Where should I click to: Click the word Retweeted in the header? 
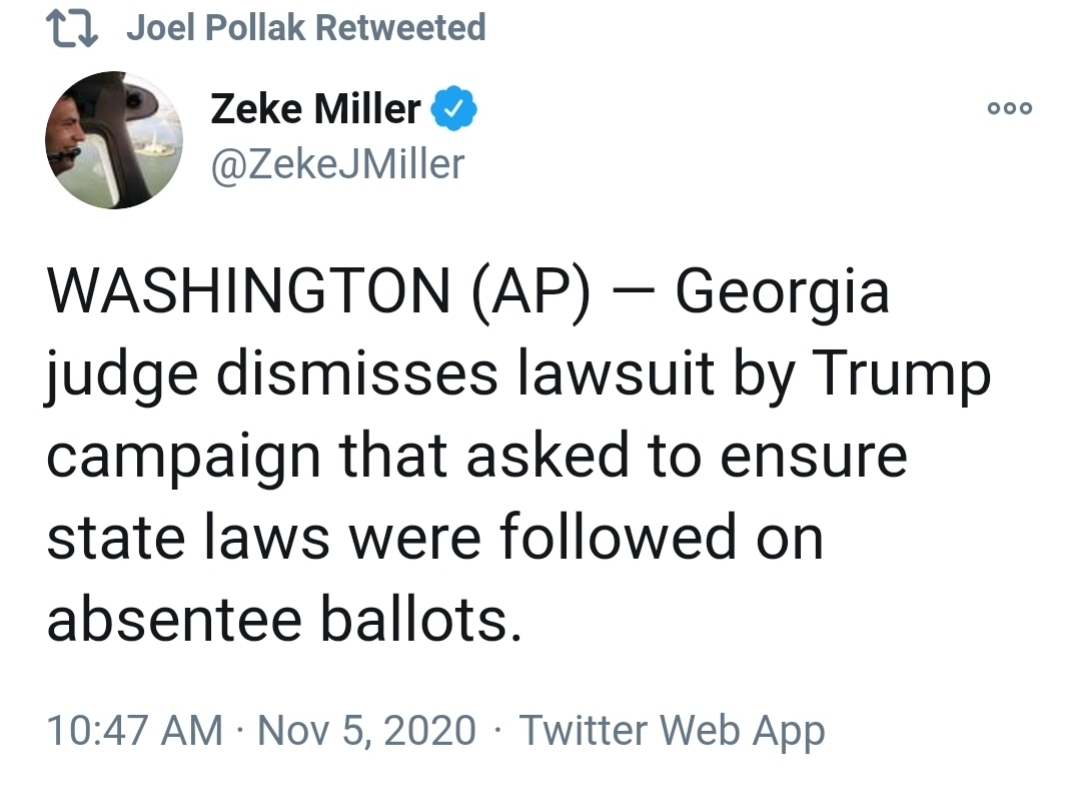[401, 28]
